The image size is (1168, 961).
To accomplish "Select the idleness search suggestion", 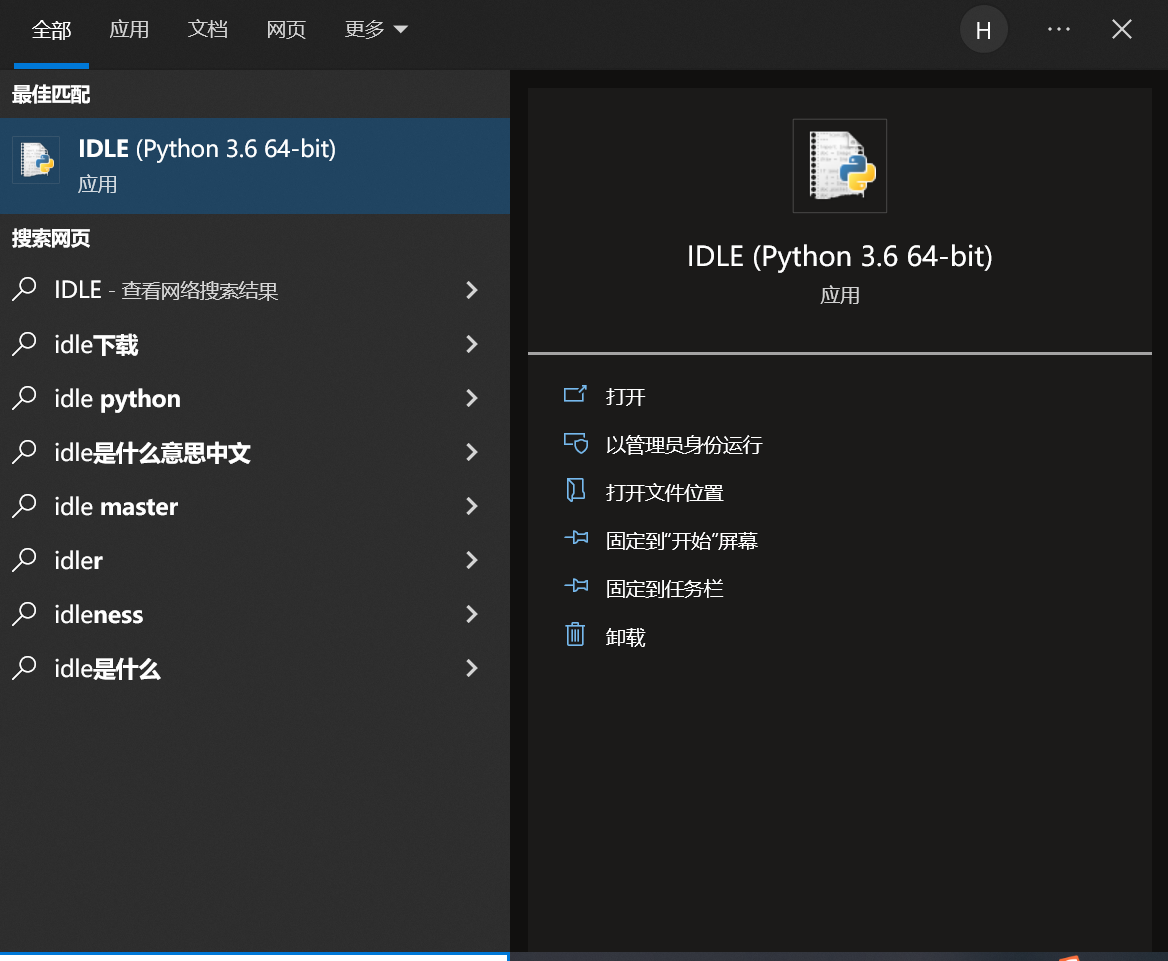I will (x=255, y=614).
